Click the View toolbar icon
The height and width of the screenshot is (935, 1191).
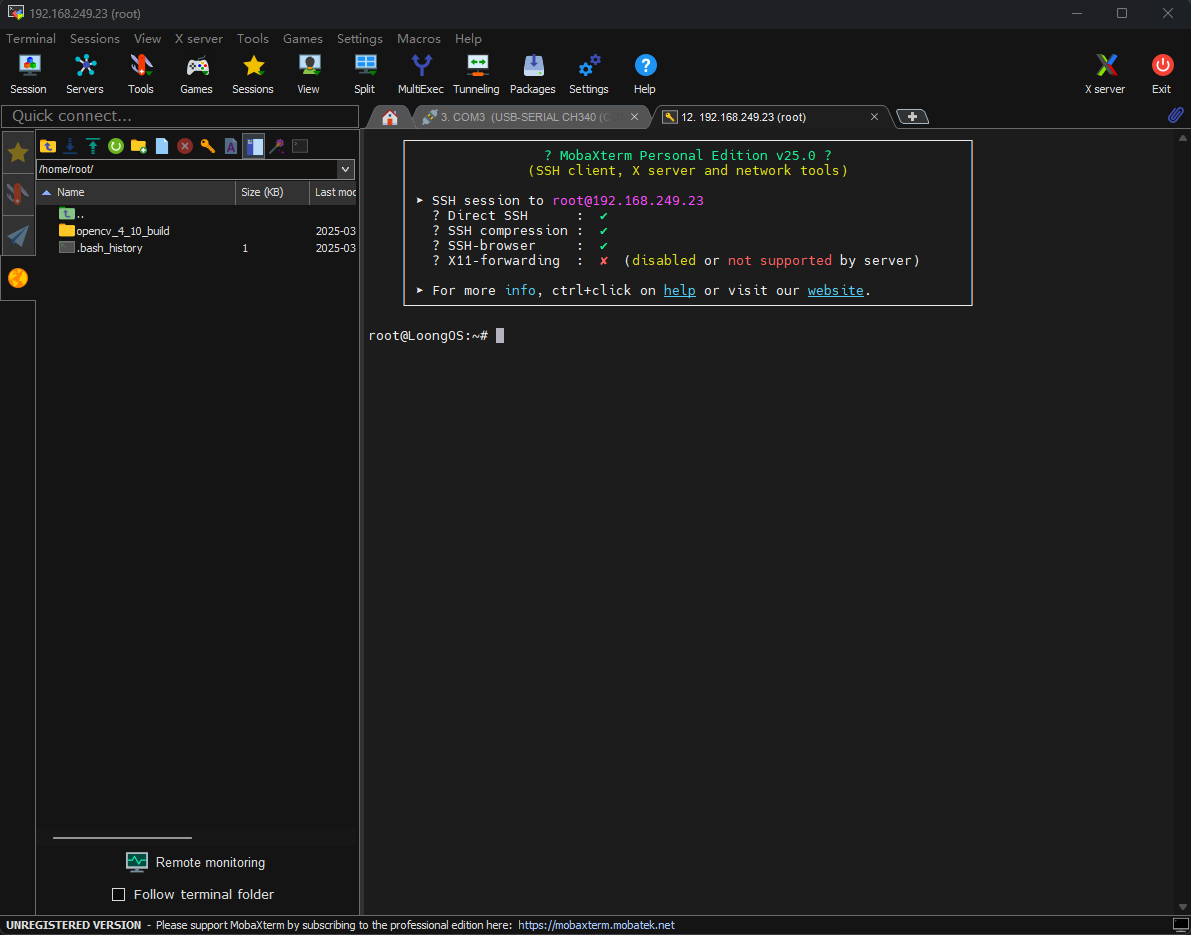[308, 74]
